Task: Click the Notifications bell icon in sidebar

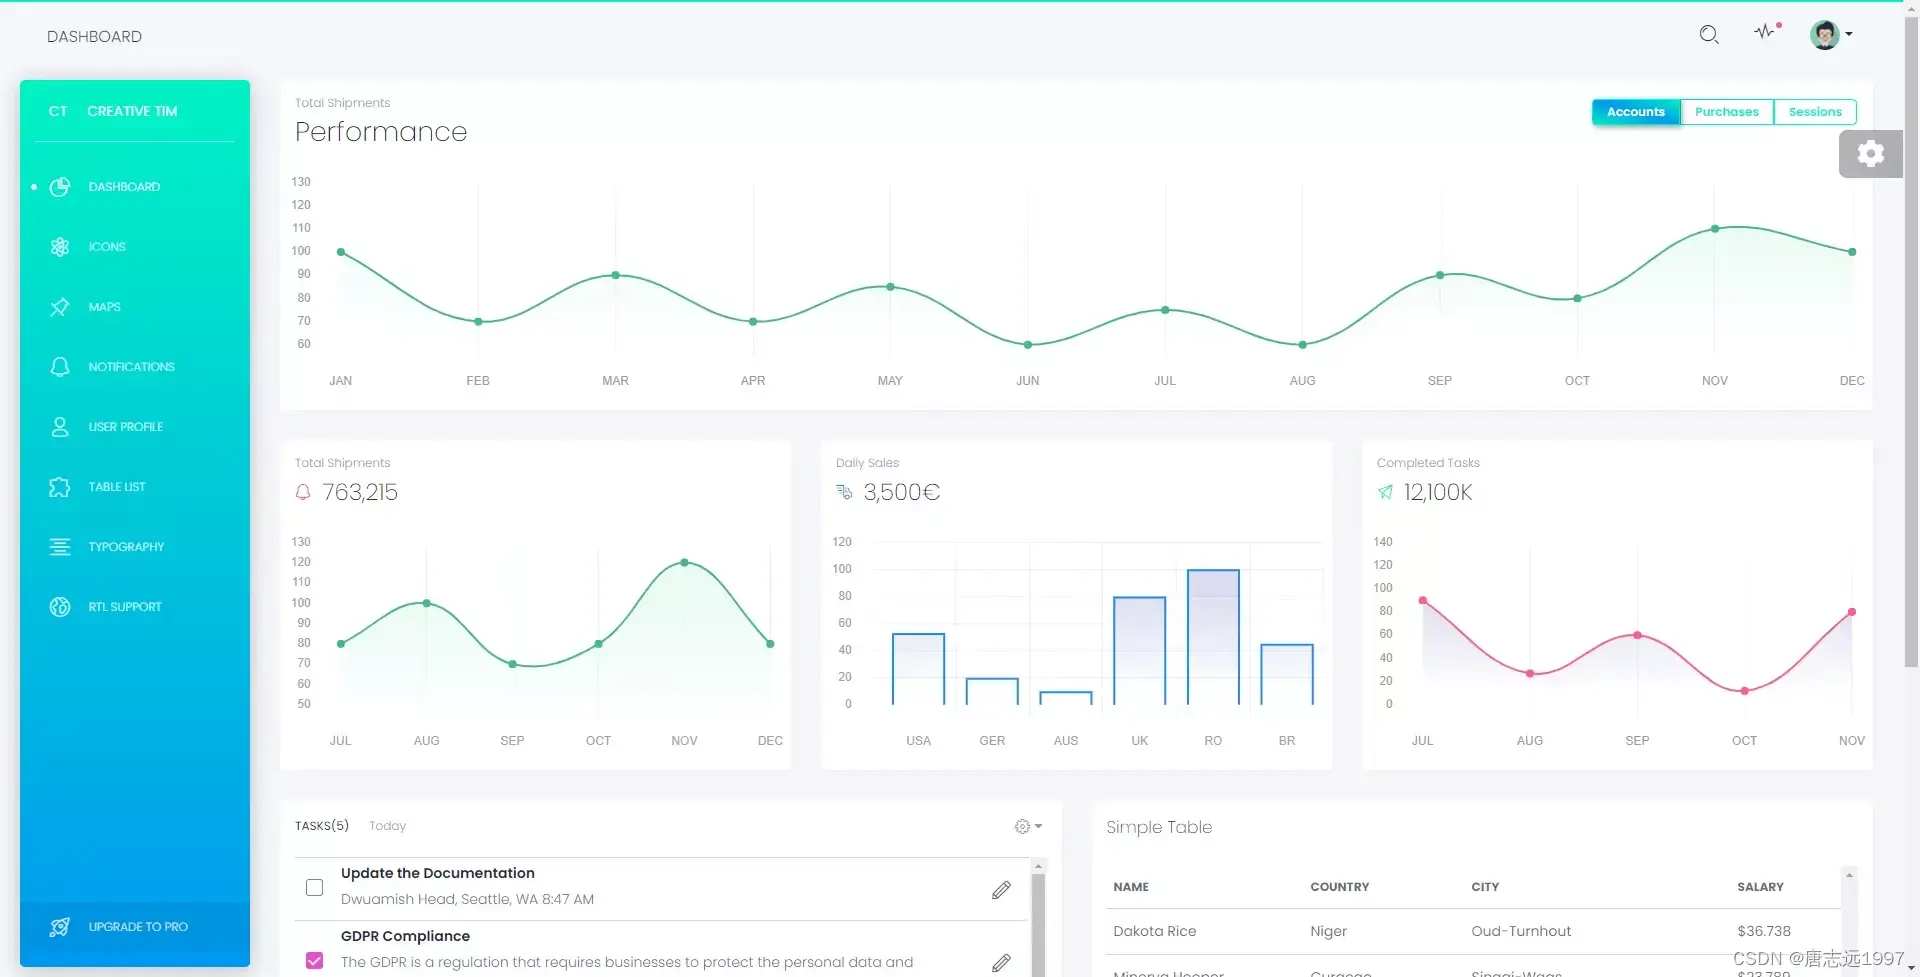Action: tap(60, 367)
